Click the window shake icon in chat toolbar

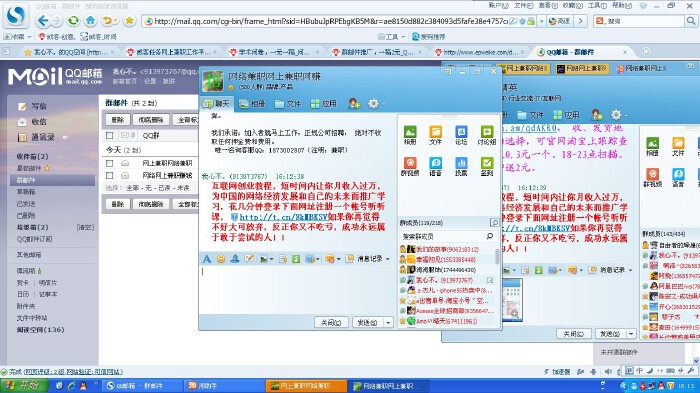235,259
